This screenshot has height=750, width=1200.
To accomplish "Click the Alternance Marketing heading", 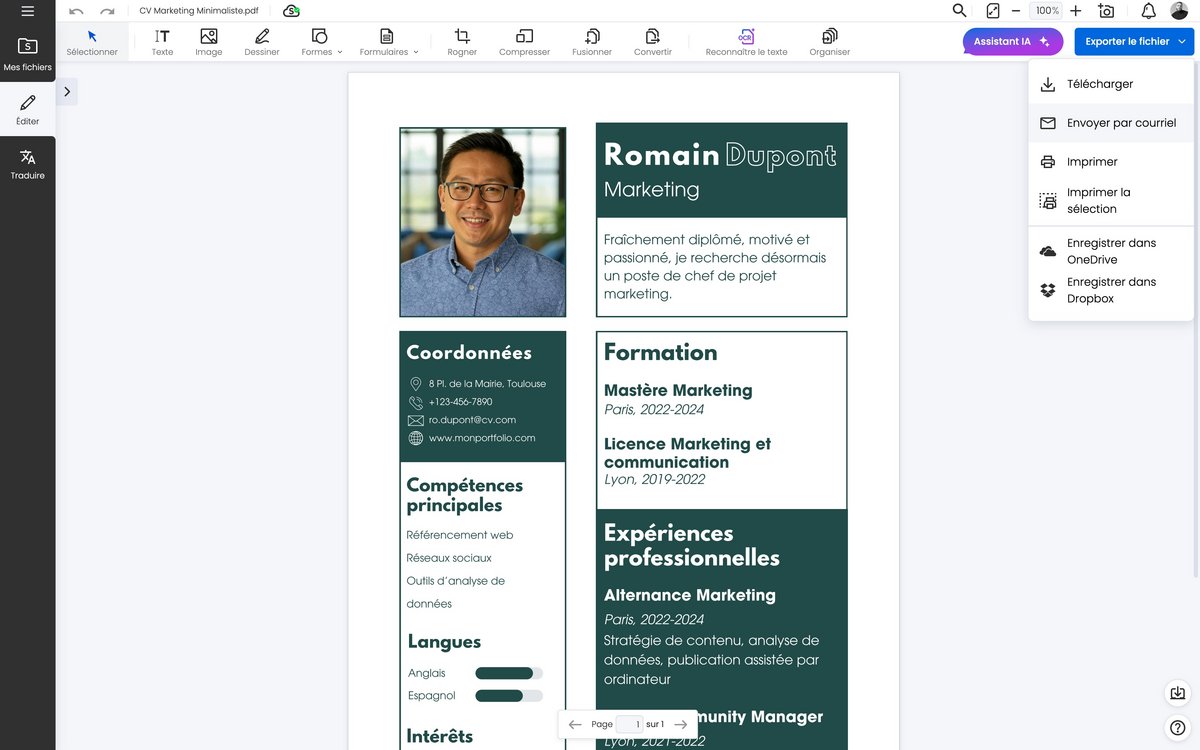I will [x=690, y=595].
